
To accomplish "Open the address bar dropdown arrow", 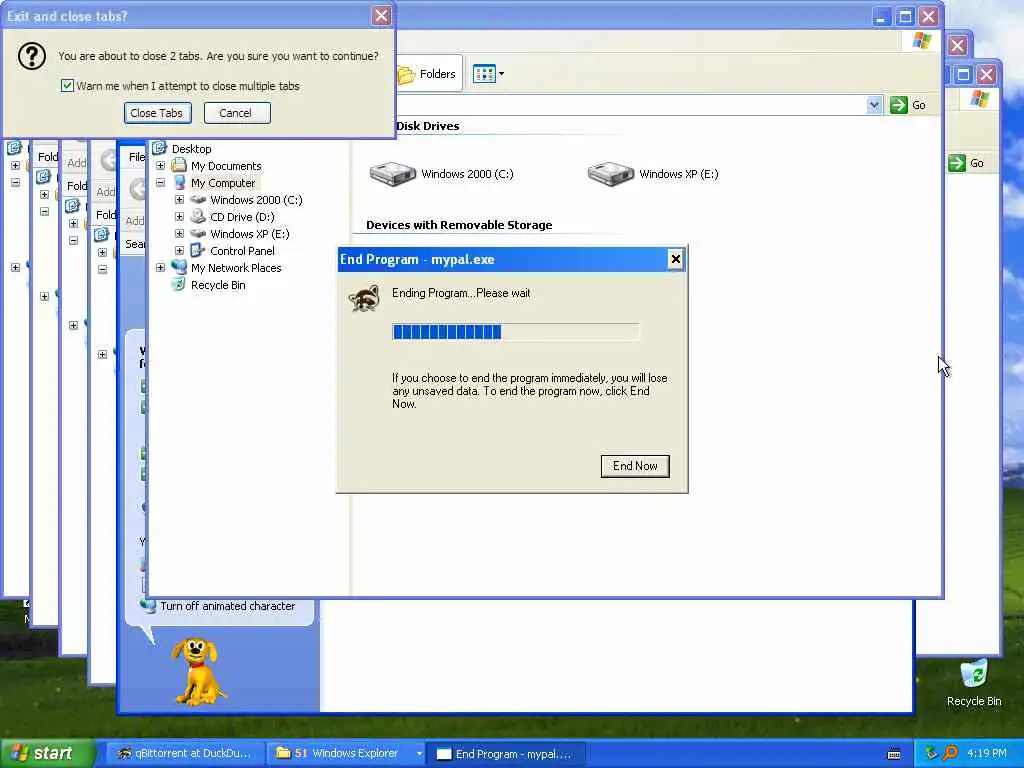I will 874,105.
